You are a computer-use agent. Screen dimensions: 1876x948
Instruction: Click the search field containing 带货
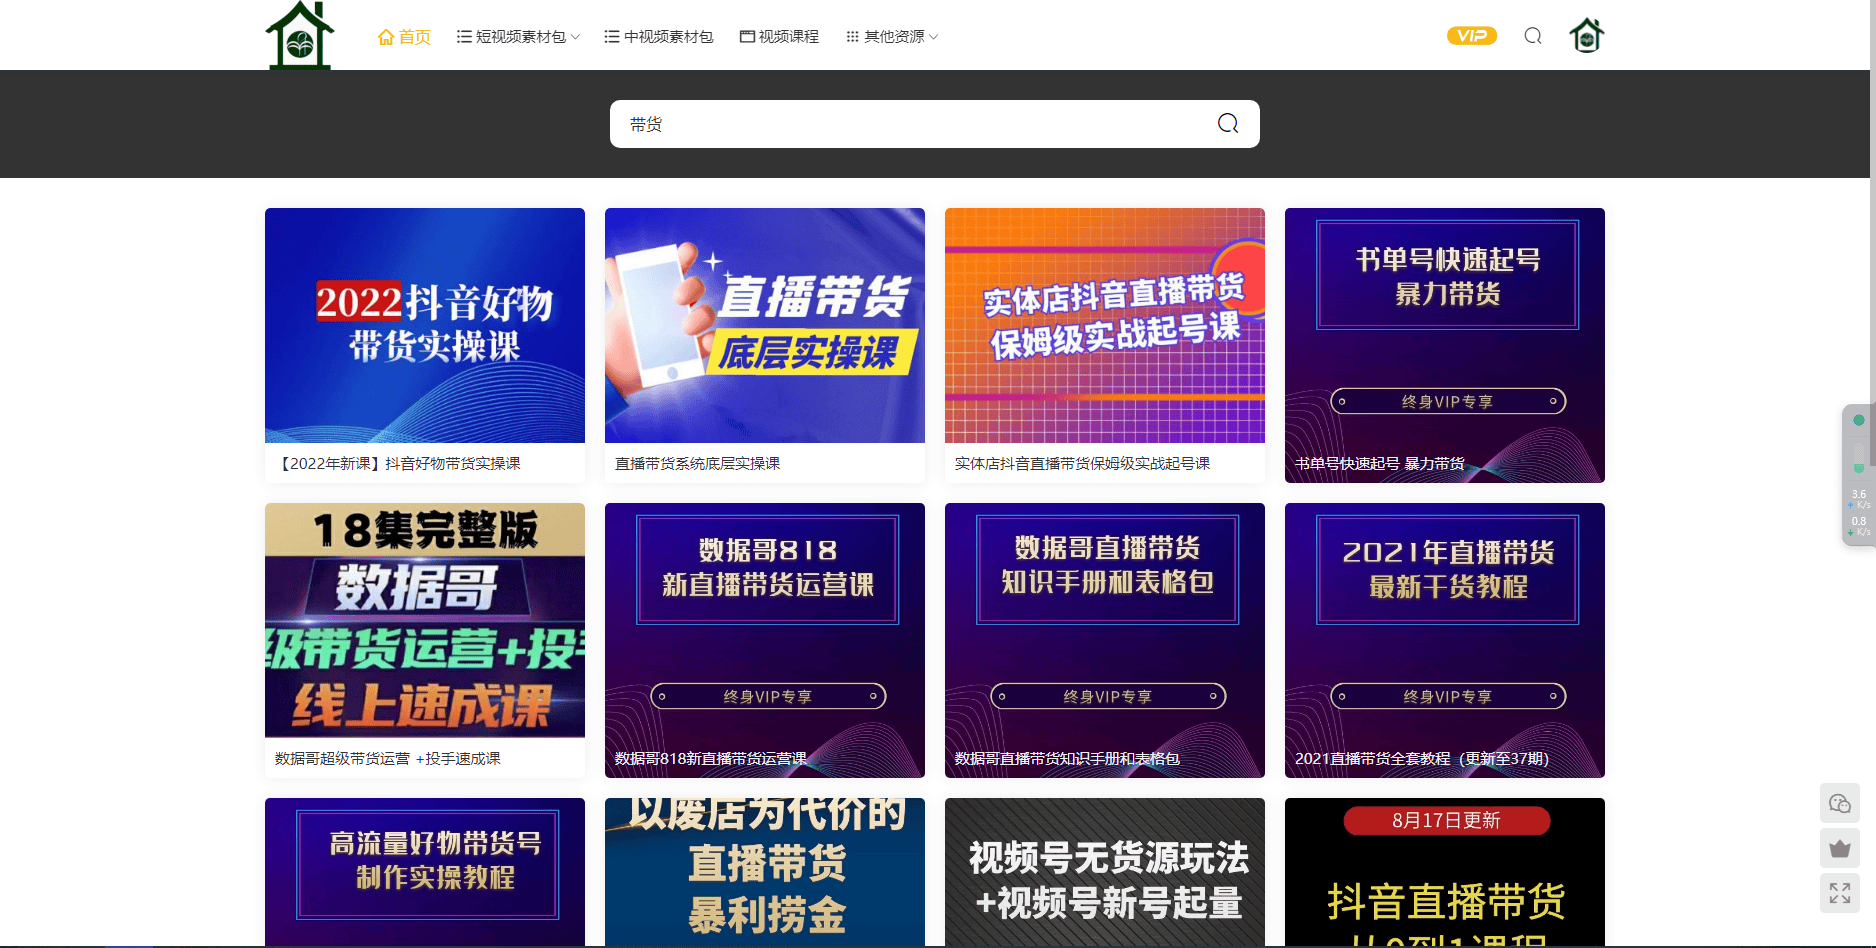[x=935, y=124]
